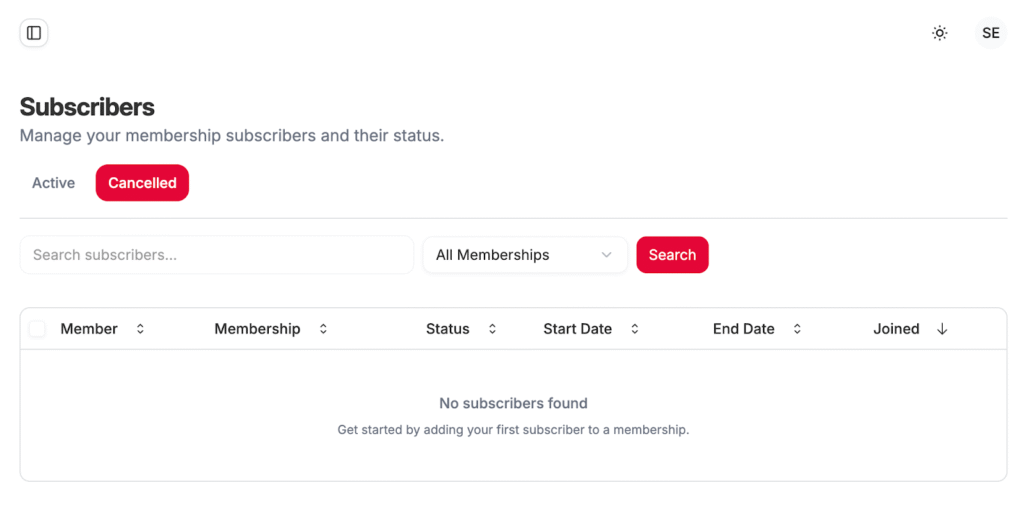This screenshot has width=1024, height=526.
Task: Sort by the Membership column label
Action: click(257, 329)
